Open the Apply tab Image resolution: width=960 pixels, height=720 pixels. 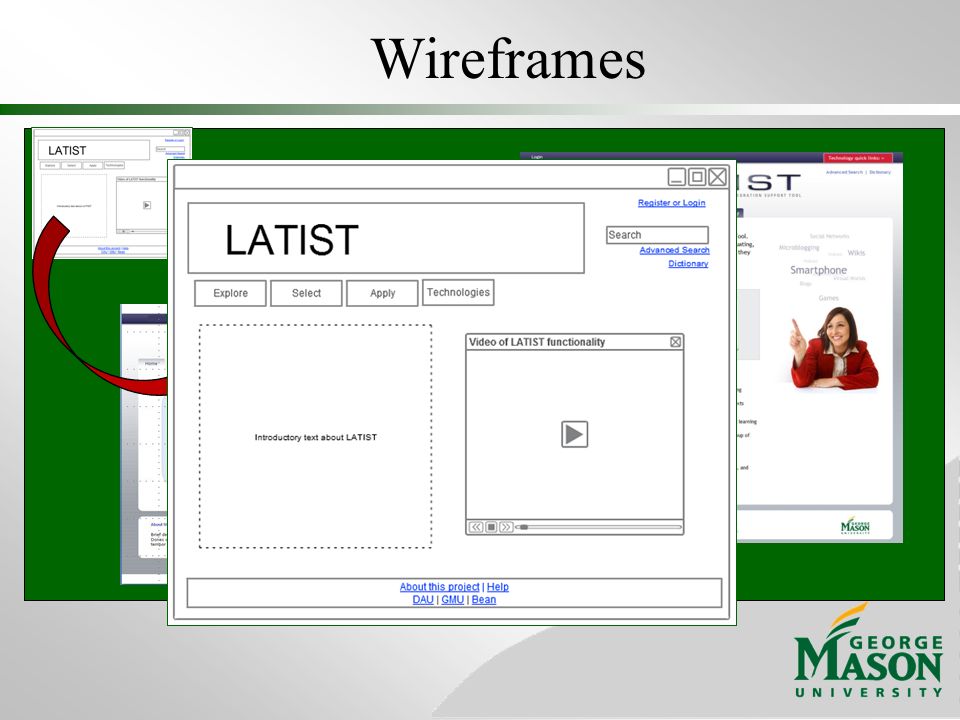coord(382,293)
